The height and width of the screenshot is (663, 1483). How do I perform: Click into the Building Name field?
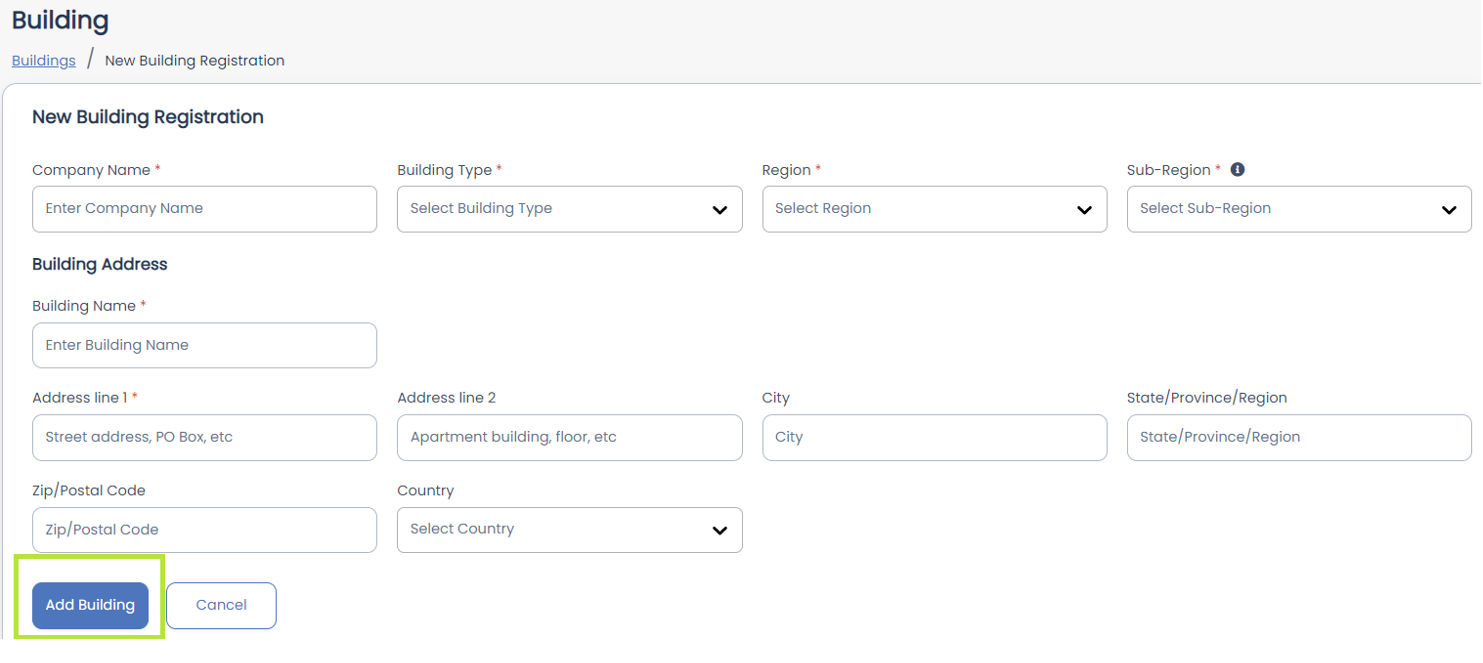(204, 345)
